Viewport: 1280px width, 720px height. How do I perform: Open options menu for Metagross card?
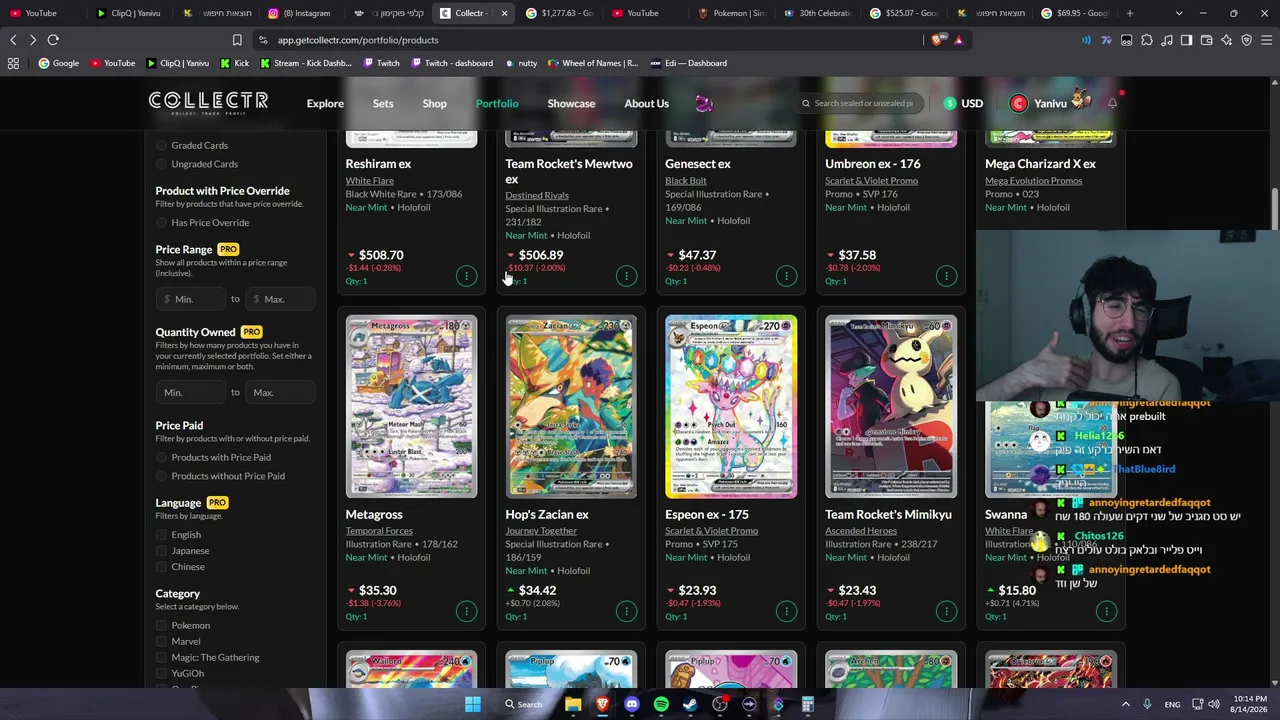[x=466, y=611]
